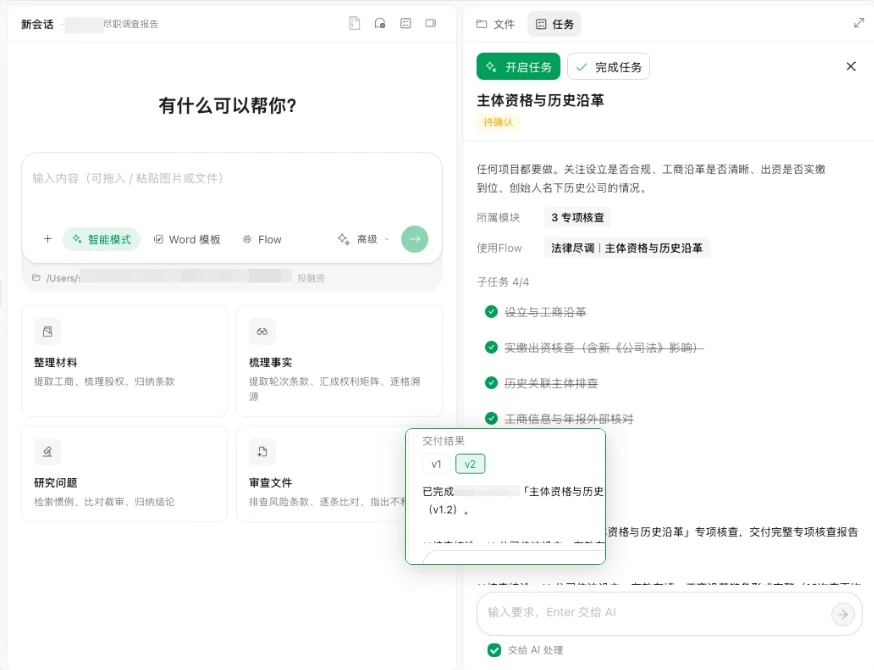The width and height of the screenshot is (874, 670).
Task: Expand the right panel with the arrows icon
Action: 859,23
